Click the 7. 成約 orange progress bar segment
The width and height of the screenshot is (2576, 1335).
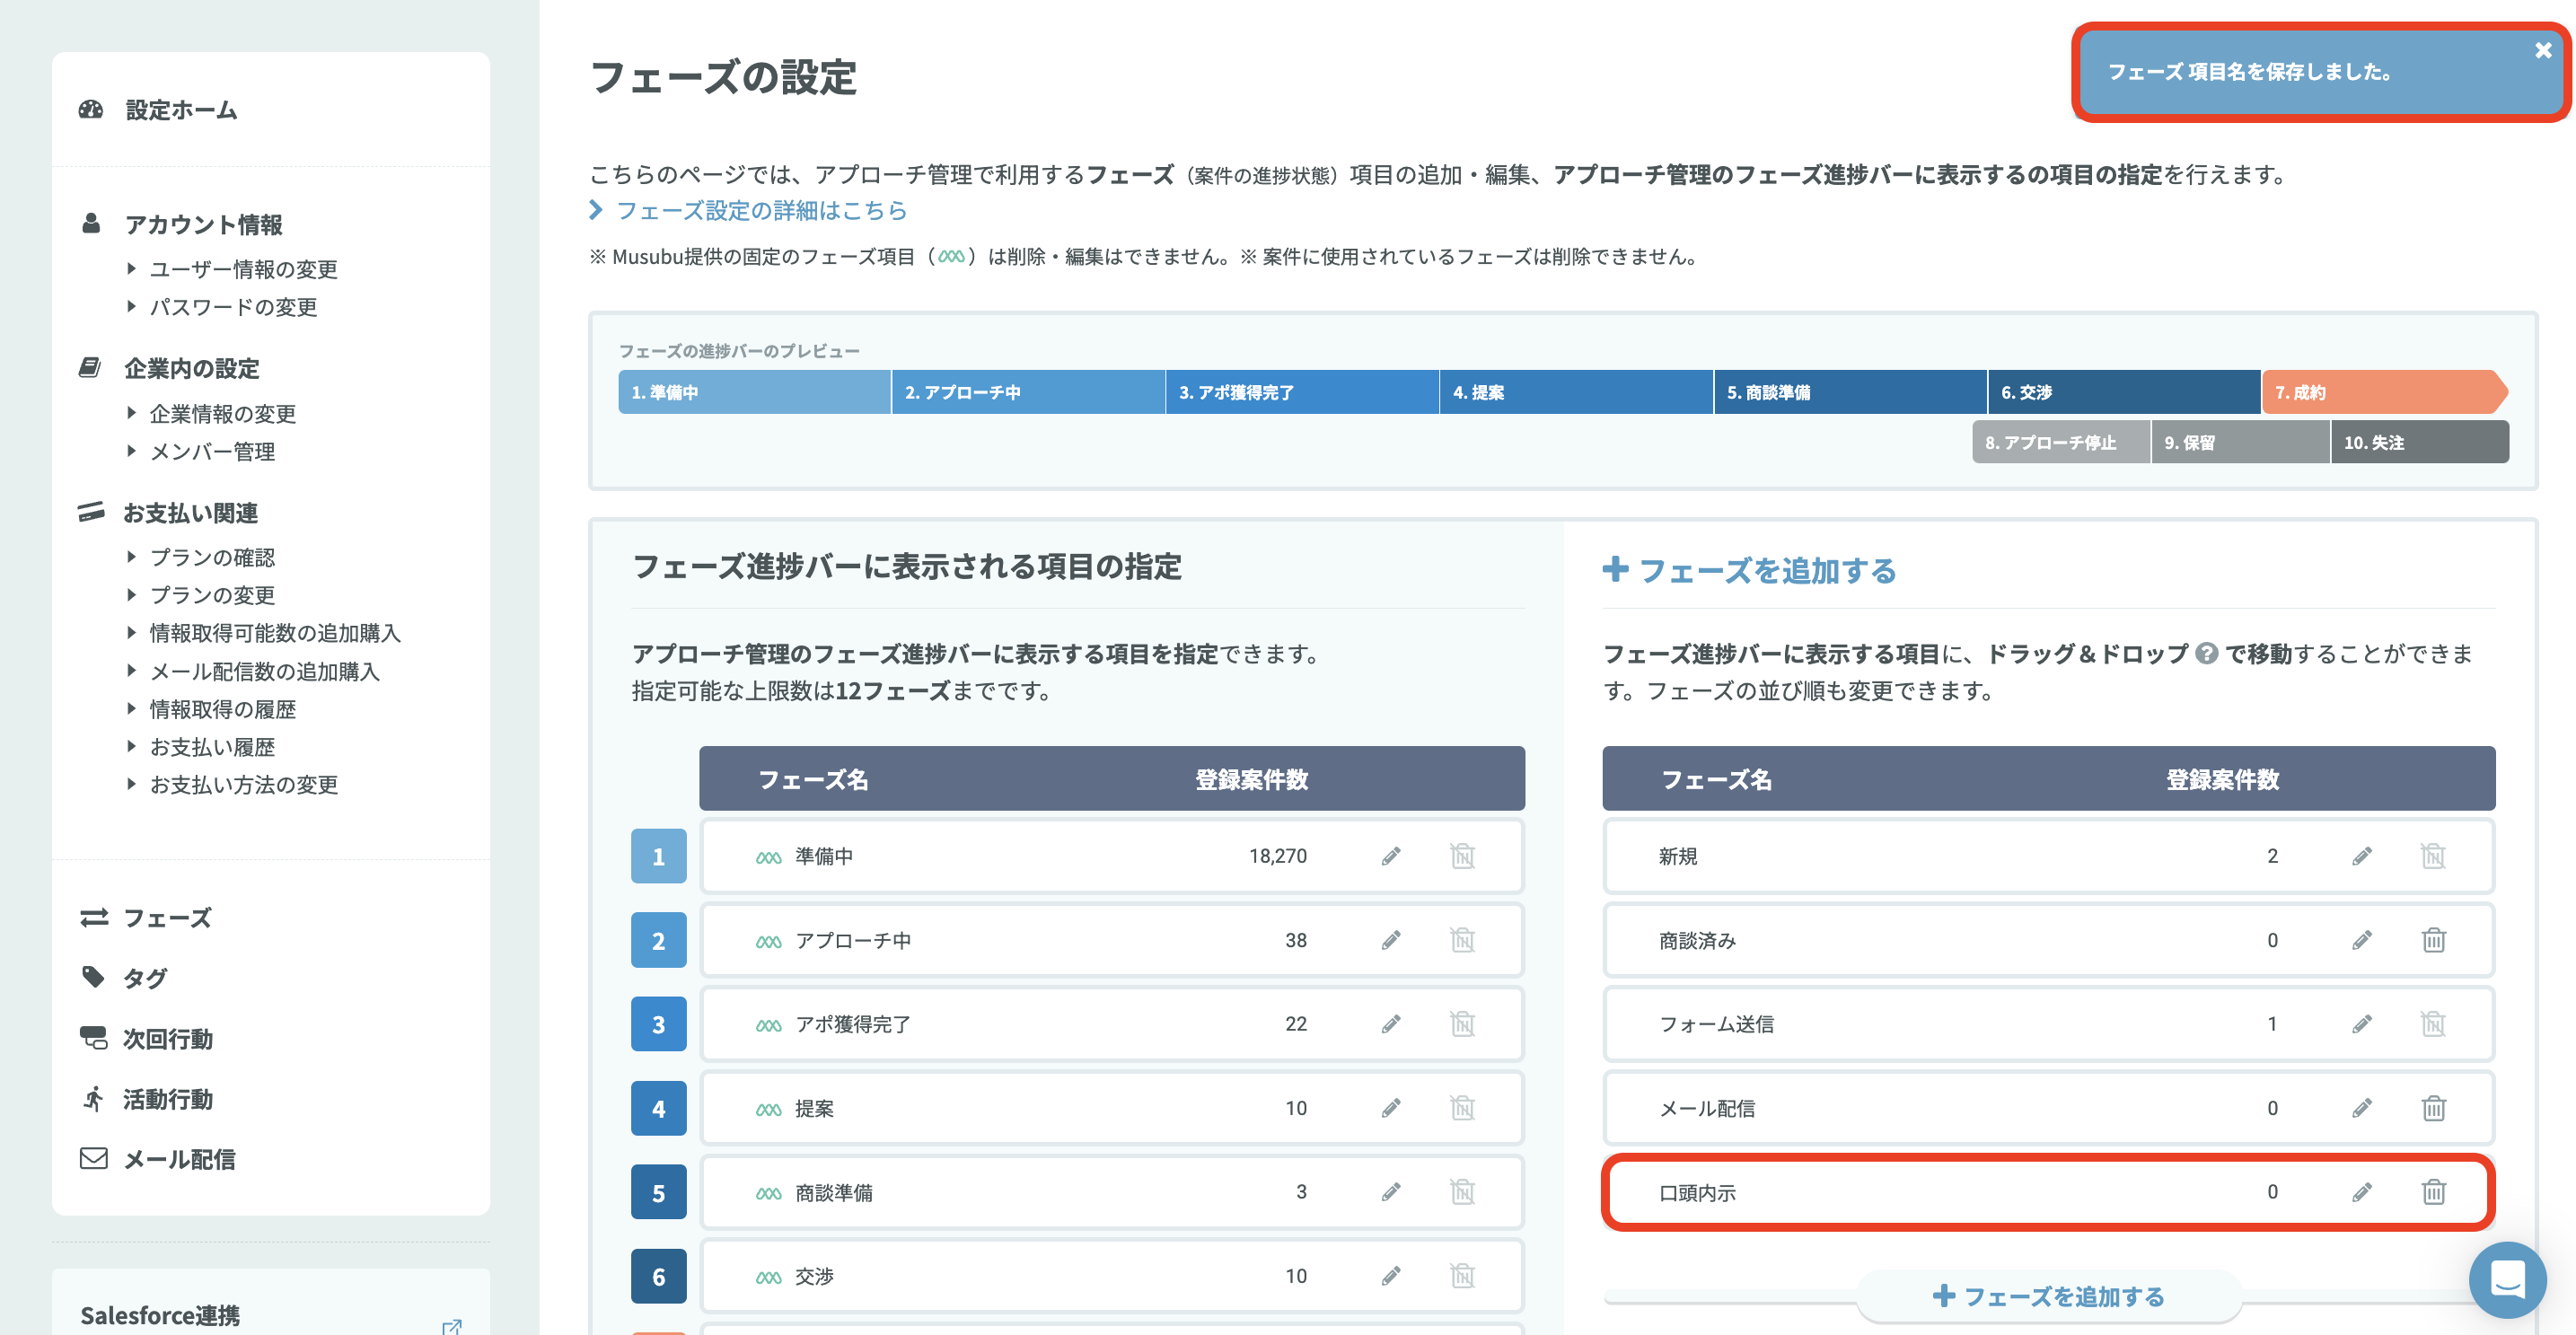(2384, 392)
